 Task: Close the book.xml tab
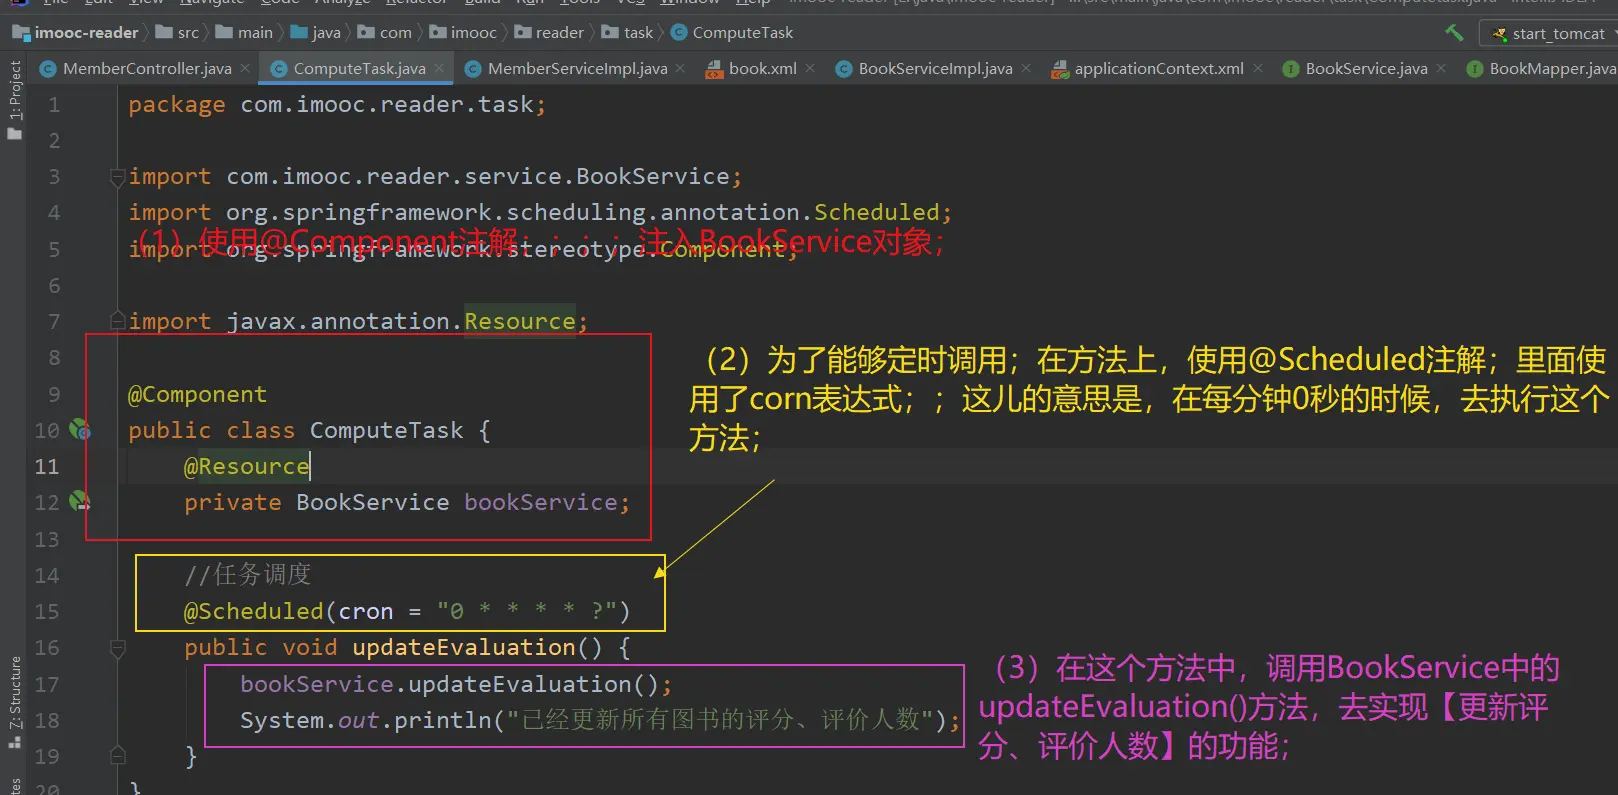coord(810,68)
